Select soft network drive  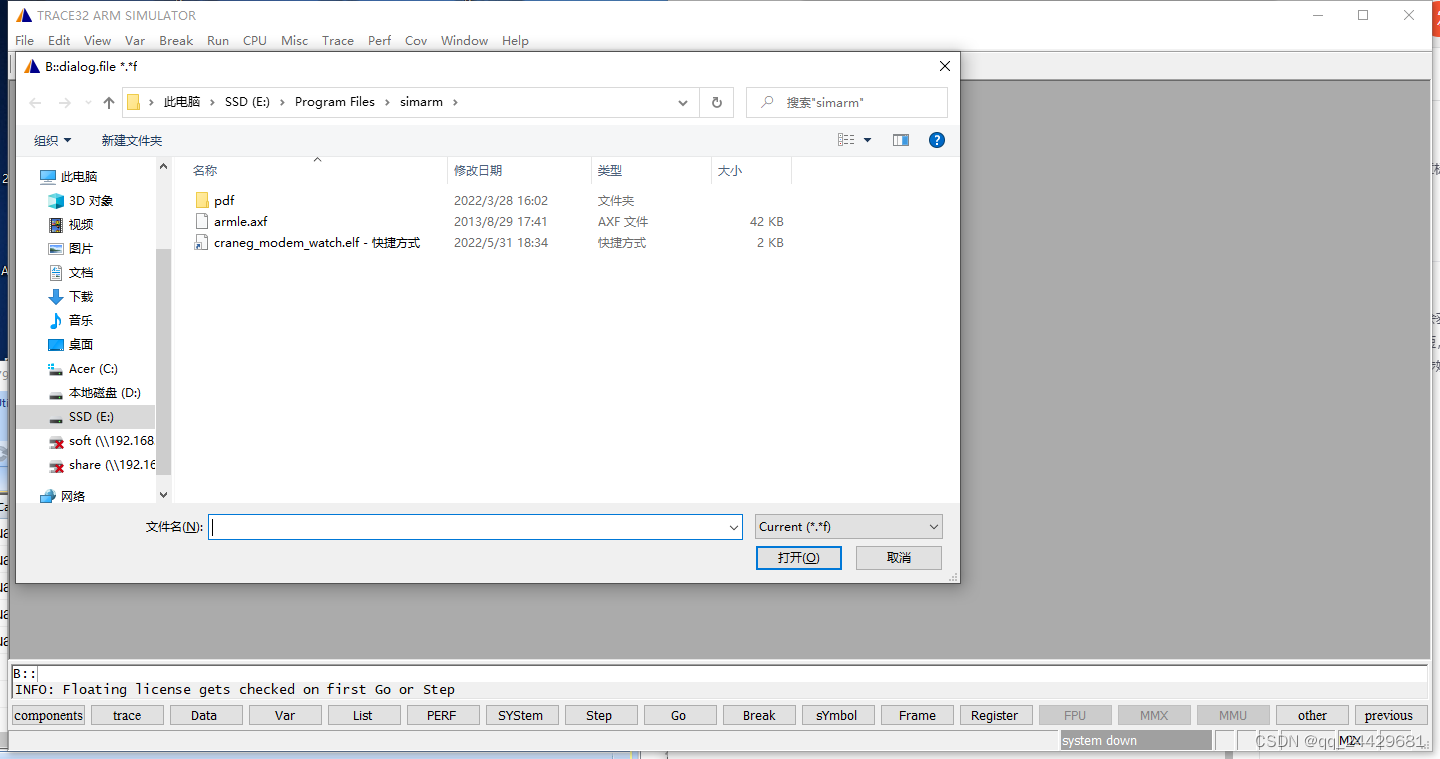(x=111, y=441)
